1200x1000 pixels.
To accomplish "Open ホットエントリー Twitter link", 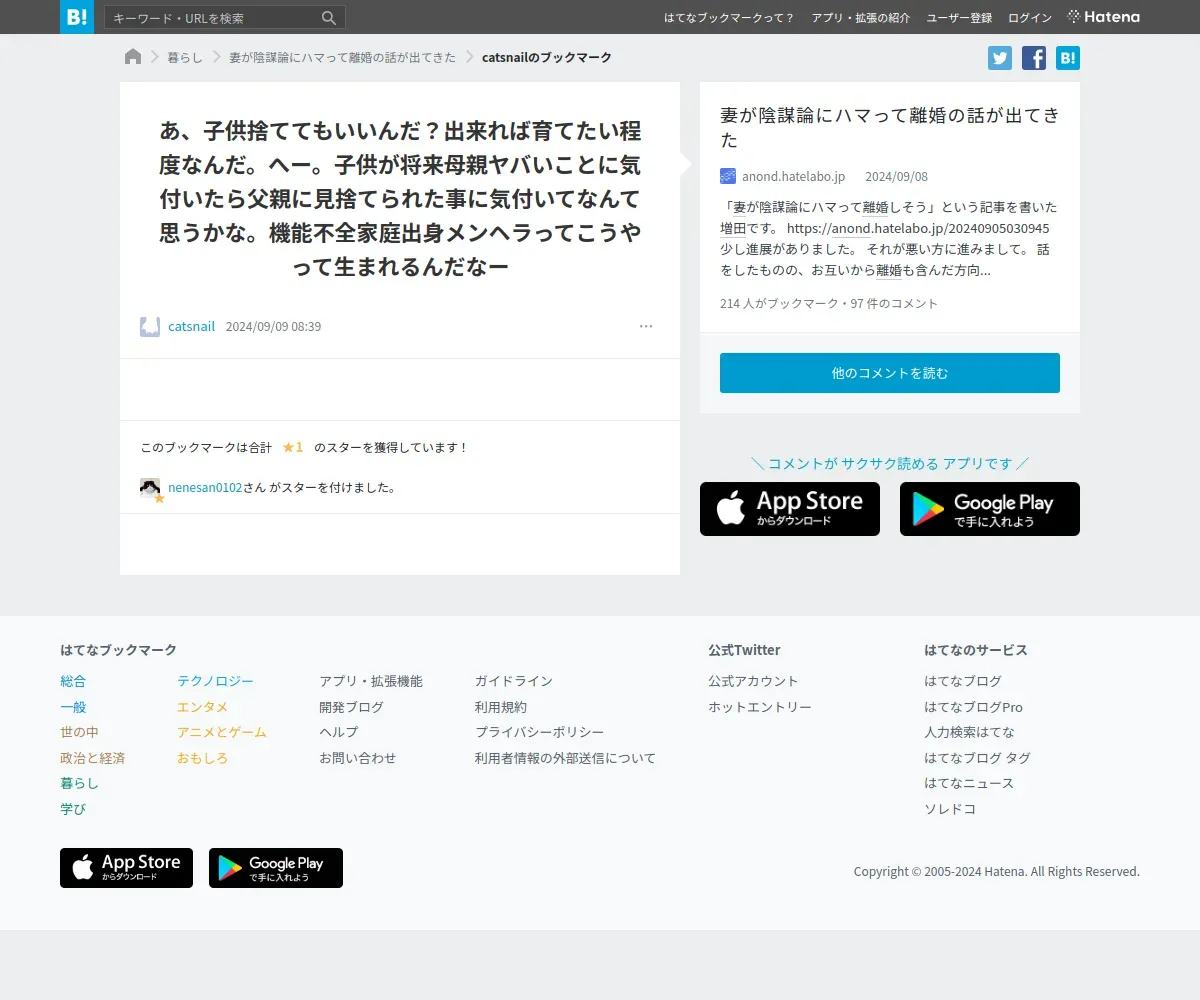I will (x=760, y=707).
